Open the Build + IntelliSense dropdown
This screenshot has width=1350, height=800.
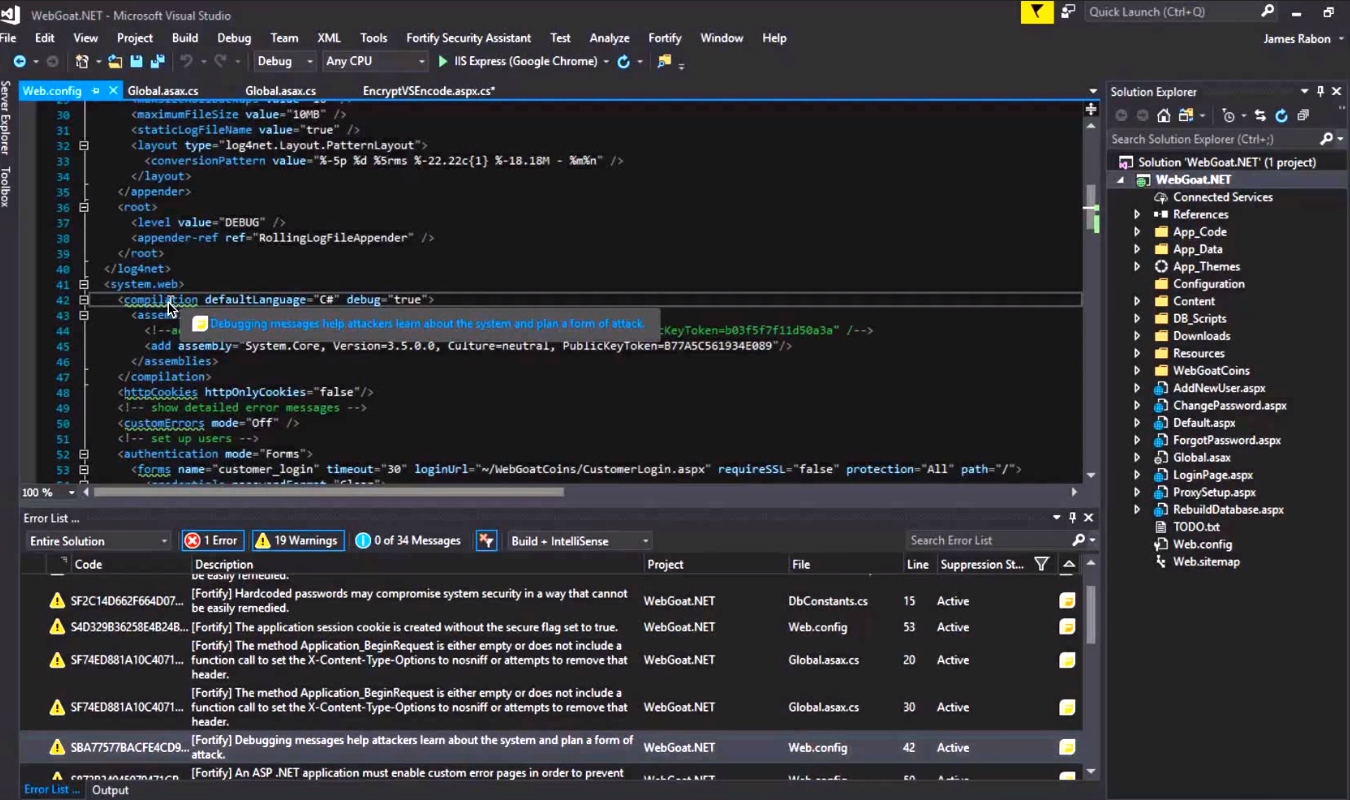tap(580, 541)
